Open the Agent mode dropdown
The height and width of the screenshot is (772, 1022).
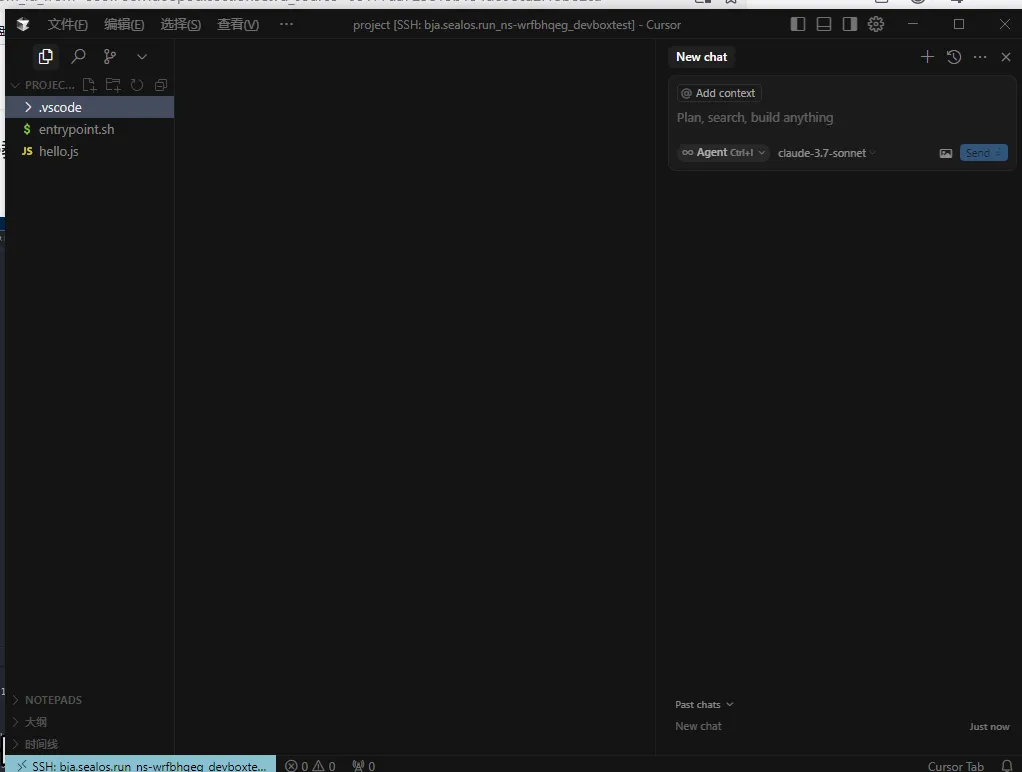pyautogui.click(x=722, y=153)
